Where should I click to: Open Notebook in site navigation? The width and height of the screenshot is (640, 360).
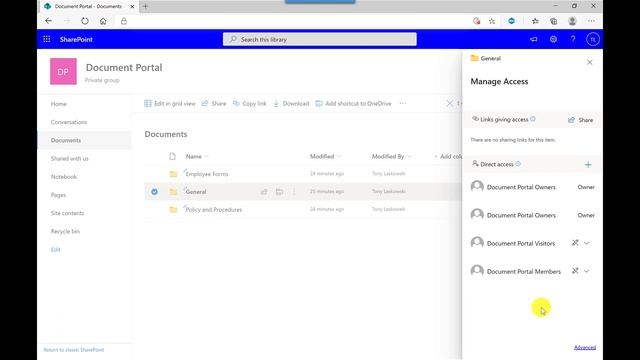click(x=64, y=177)
